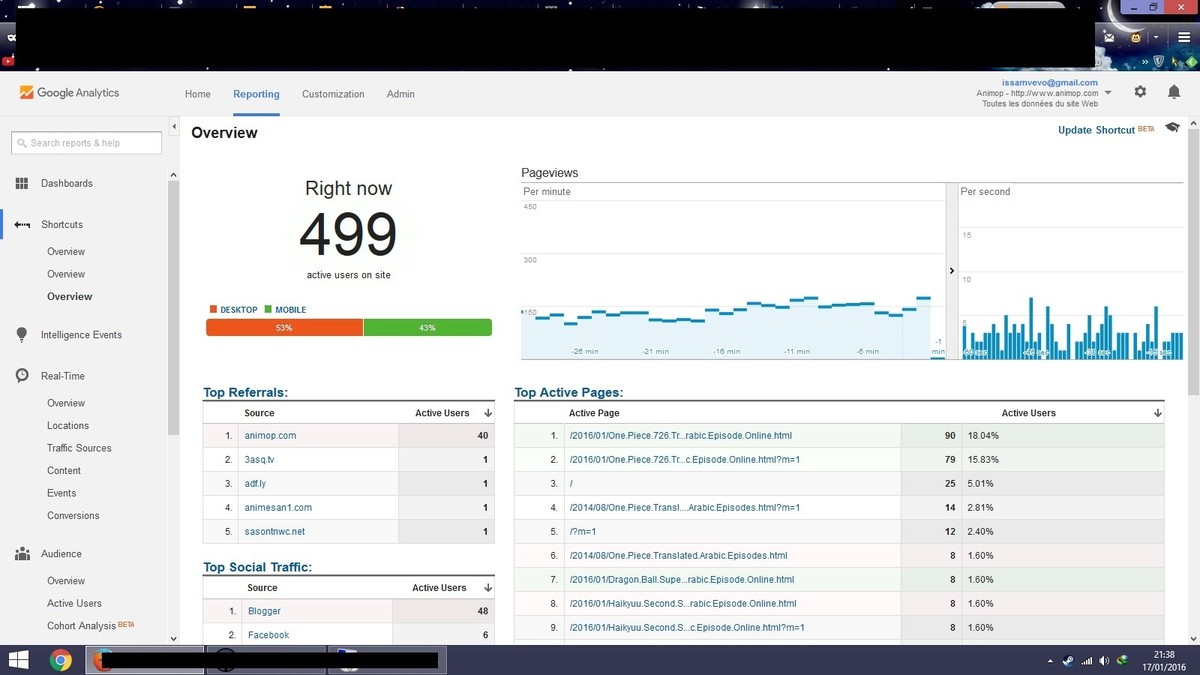Open the settings gear icon
The image size is (1200, 675).
1140,92
